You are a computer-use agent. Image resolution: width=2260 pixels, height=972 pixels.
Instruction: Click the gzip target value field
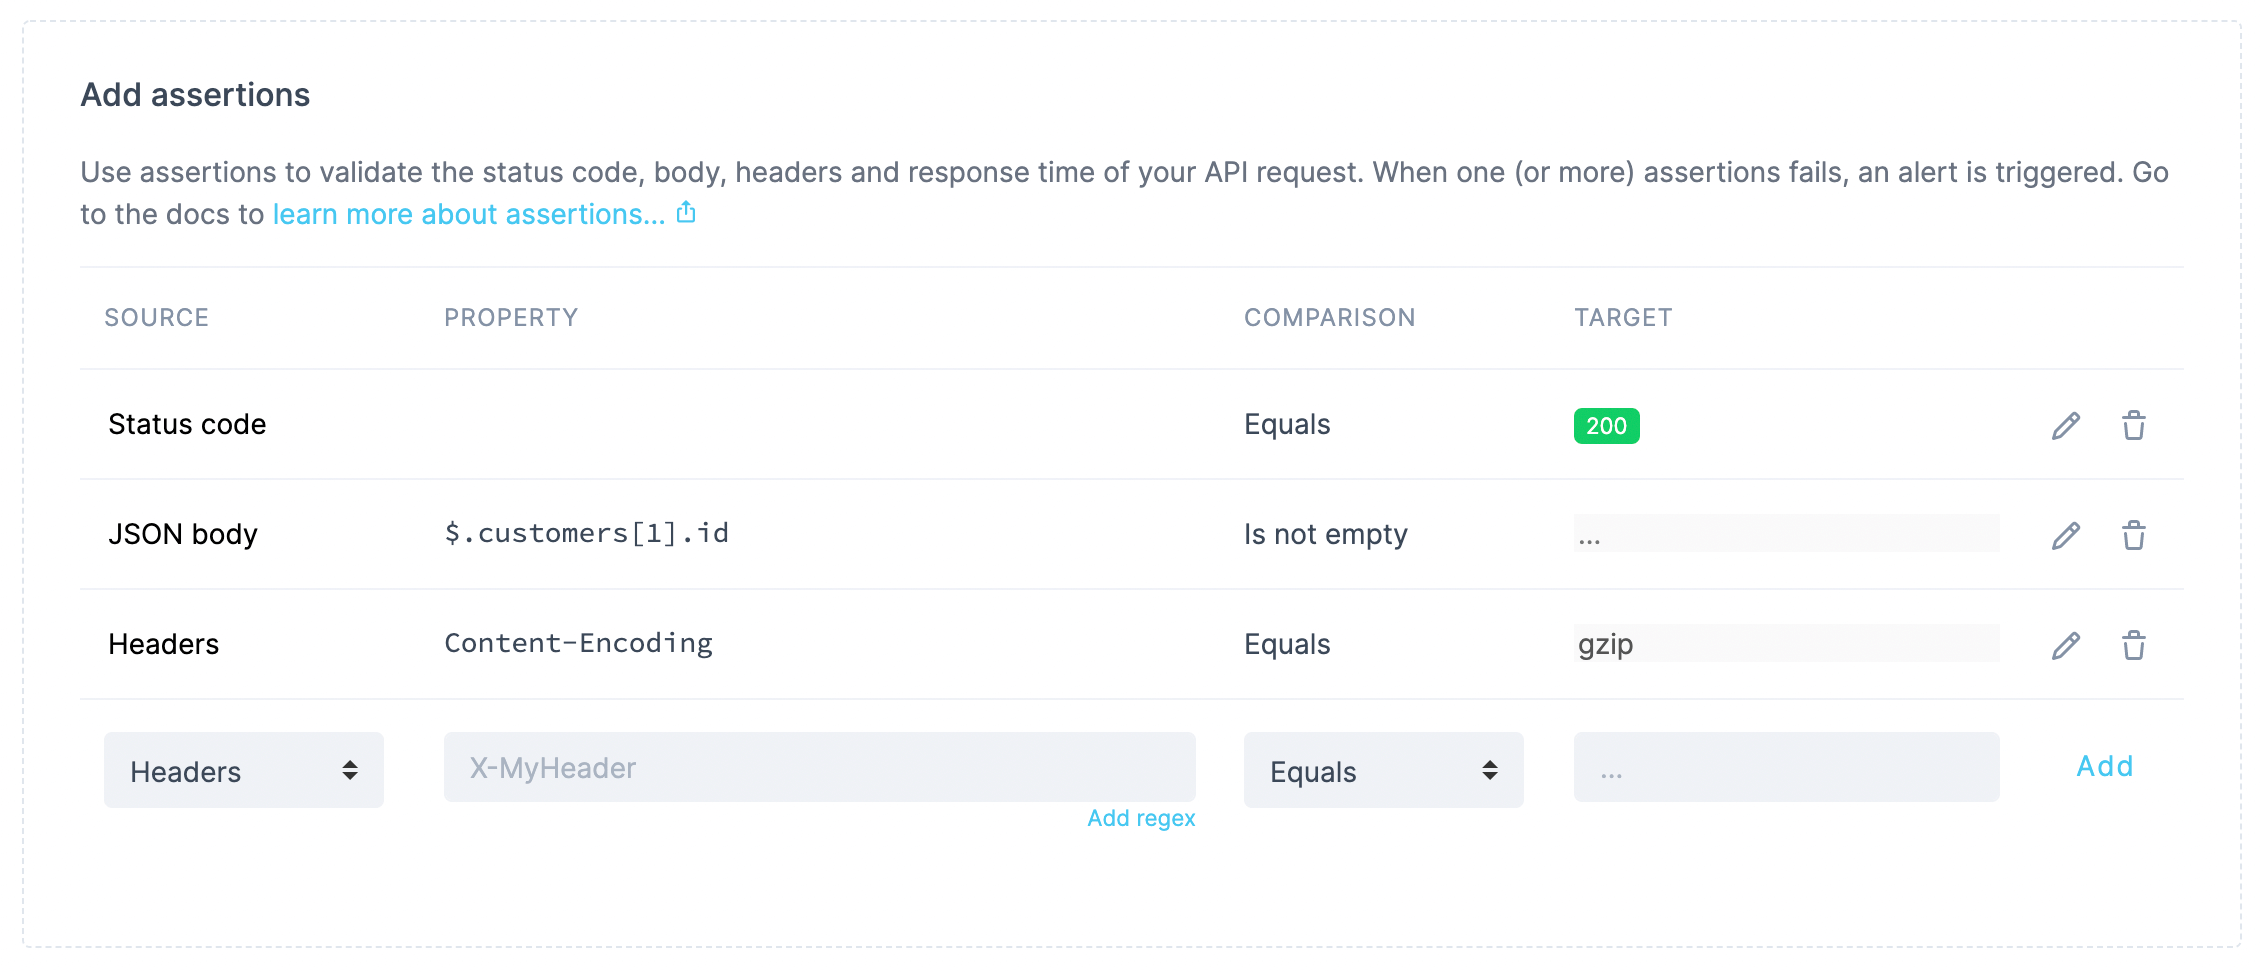point(1786,645)
